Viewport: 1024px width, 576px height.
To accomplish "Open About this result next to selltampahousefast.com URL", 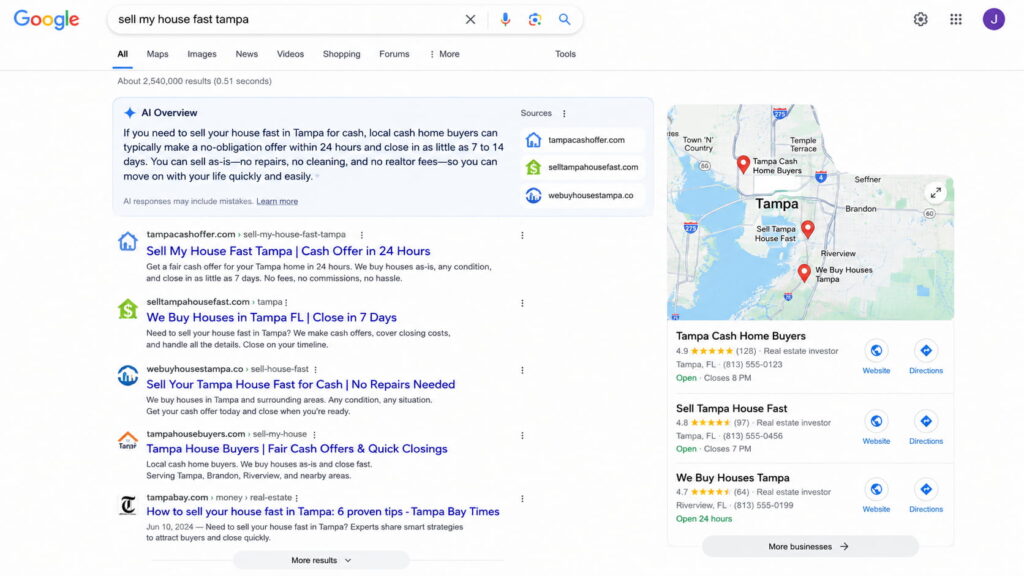I will point(286,302).
